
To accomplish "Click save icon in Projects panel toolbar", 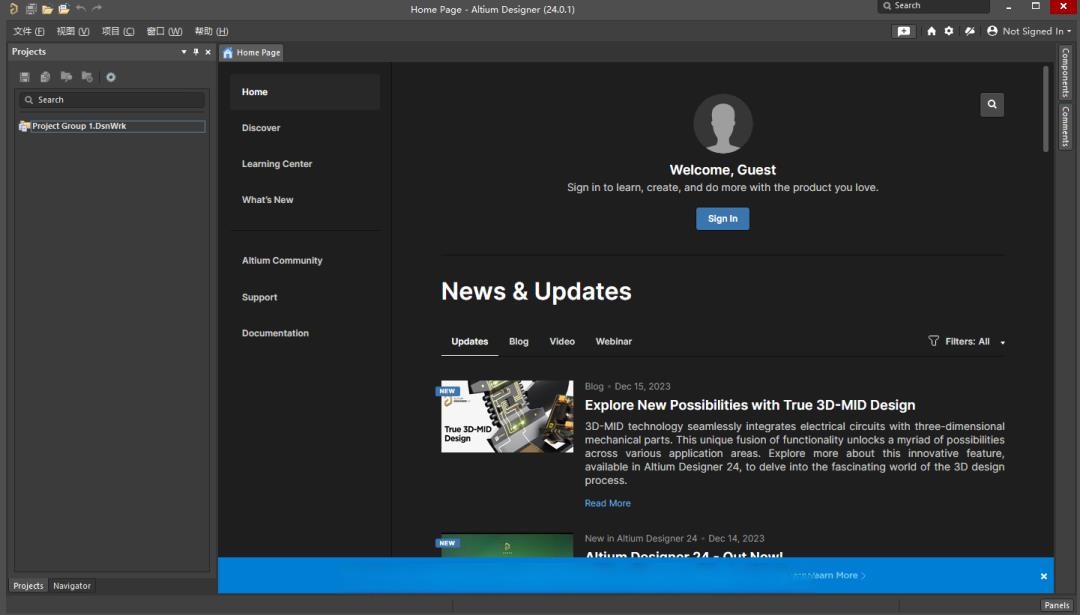I will click(x=25, y=77).
